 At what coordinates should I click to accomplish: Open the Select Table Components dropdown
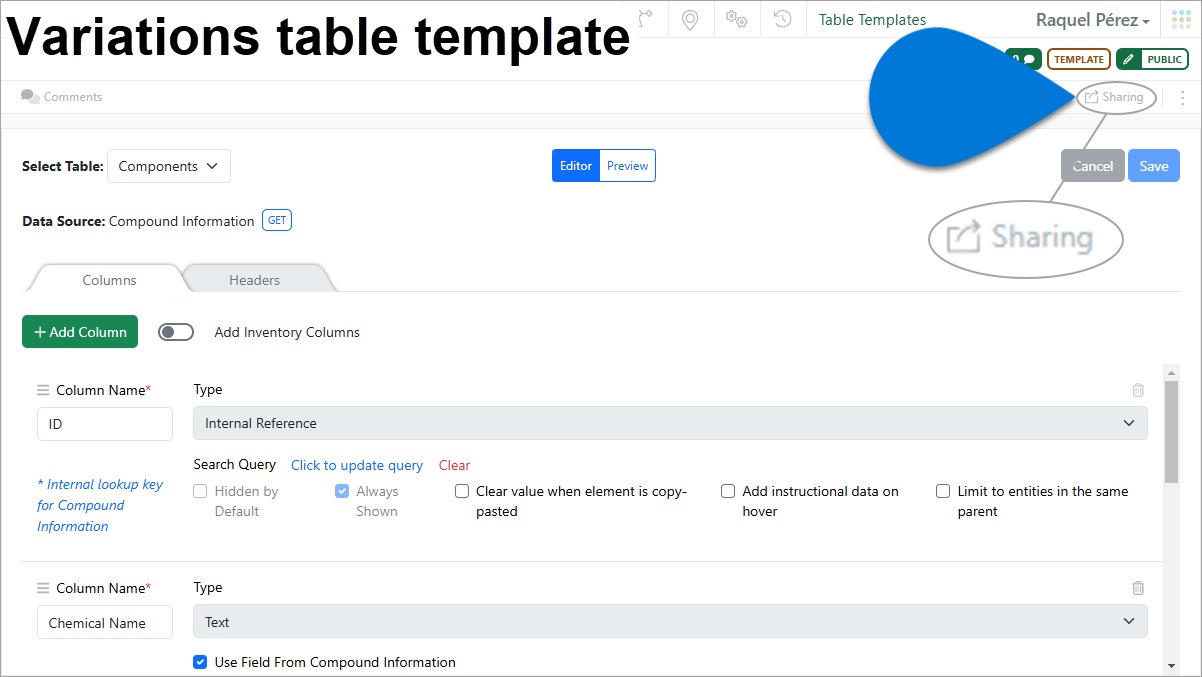(168, 166)
